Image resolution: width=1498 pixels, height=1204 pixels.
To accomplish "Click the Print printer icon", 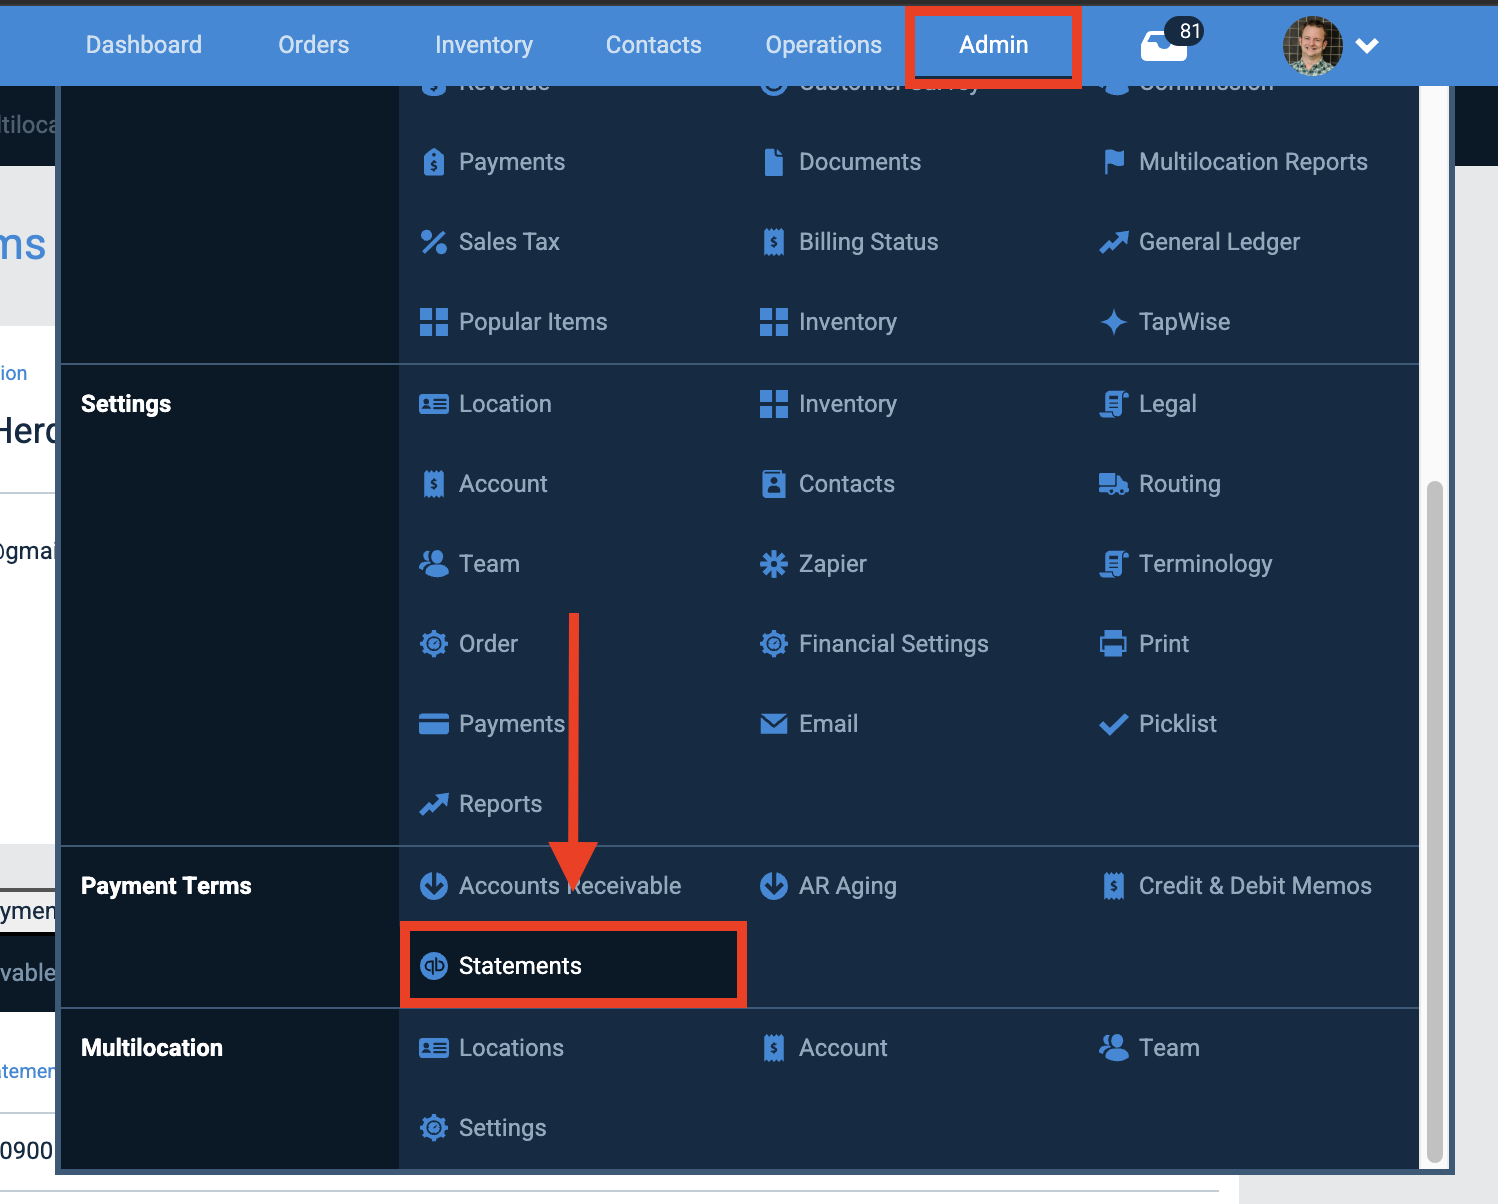I will click(1113, 644).
